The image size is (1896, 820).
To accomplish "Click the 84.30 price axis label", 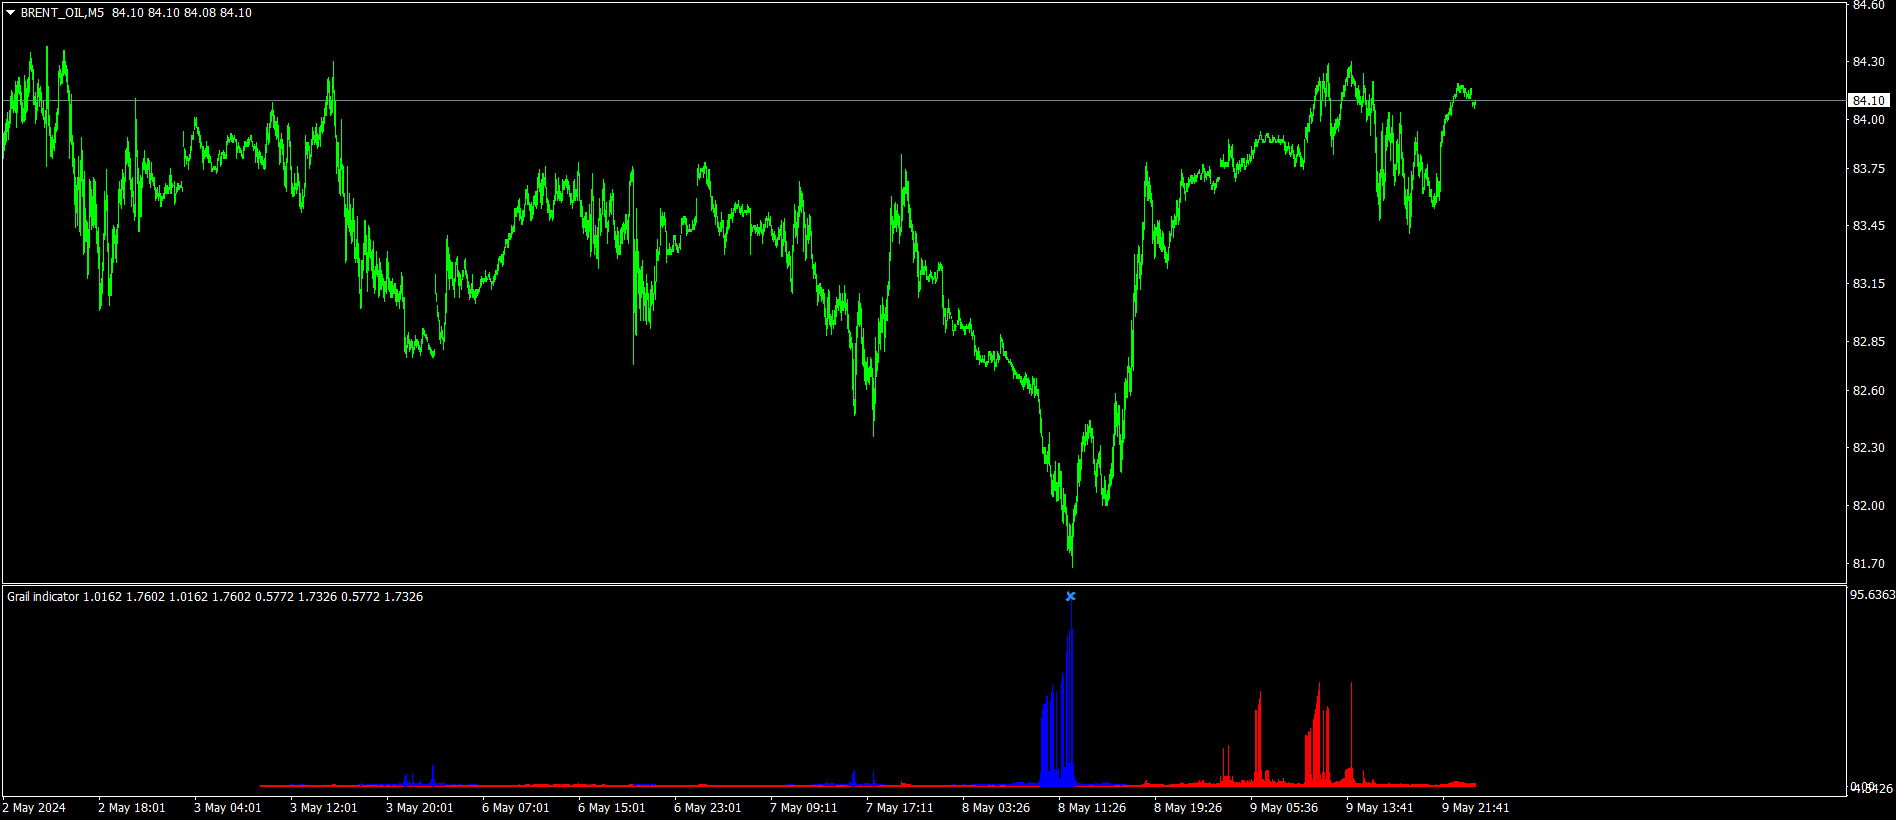I will [x=1868, y=62].
